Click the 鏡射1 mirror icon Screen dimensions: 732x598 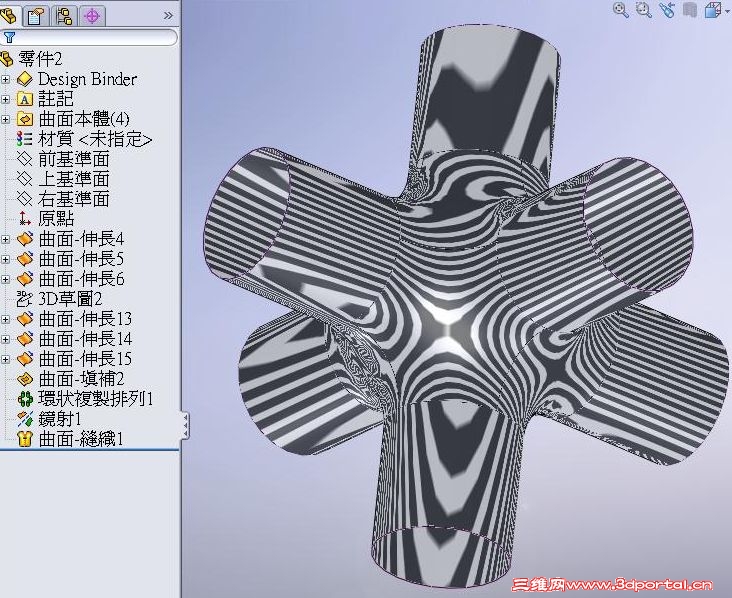click(x=25, y=419)
